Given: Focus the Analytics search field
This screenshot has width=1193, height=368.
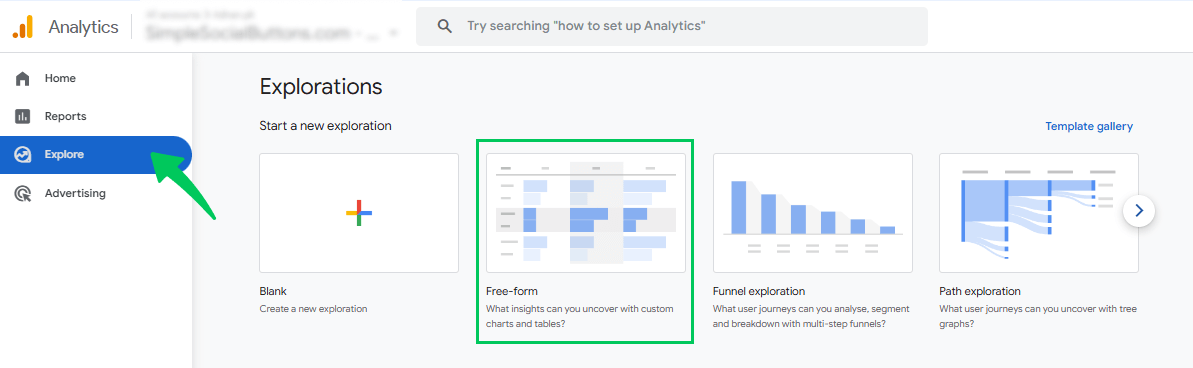Looking at the screenshot, I should coord(672,27).
